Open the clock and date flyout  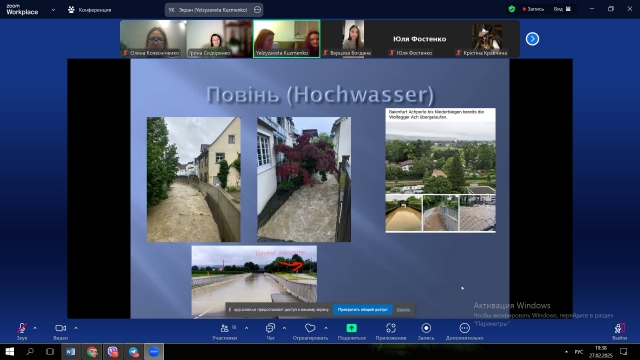[x=601, y=352]
